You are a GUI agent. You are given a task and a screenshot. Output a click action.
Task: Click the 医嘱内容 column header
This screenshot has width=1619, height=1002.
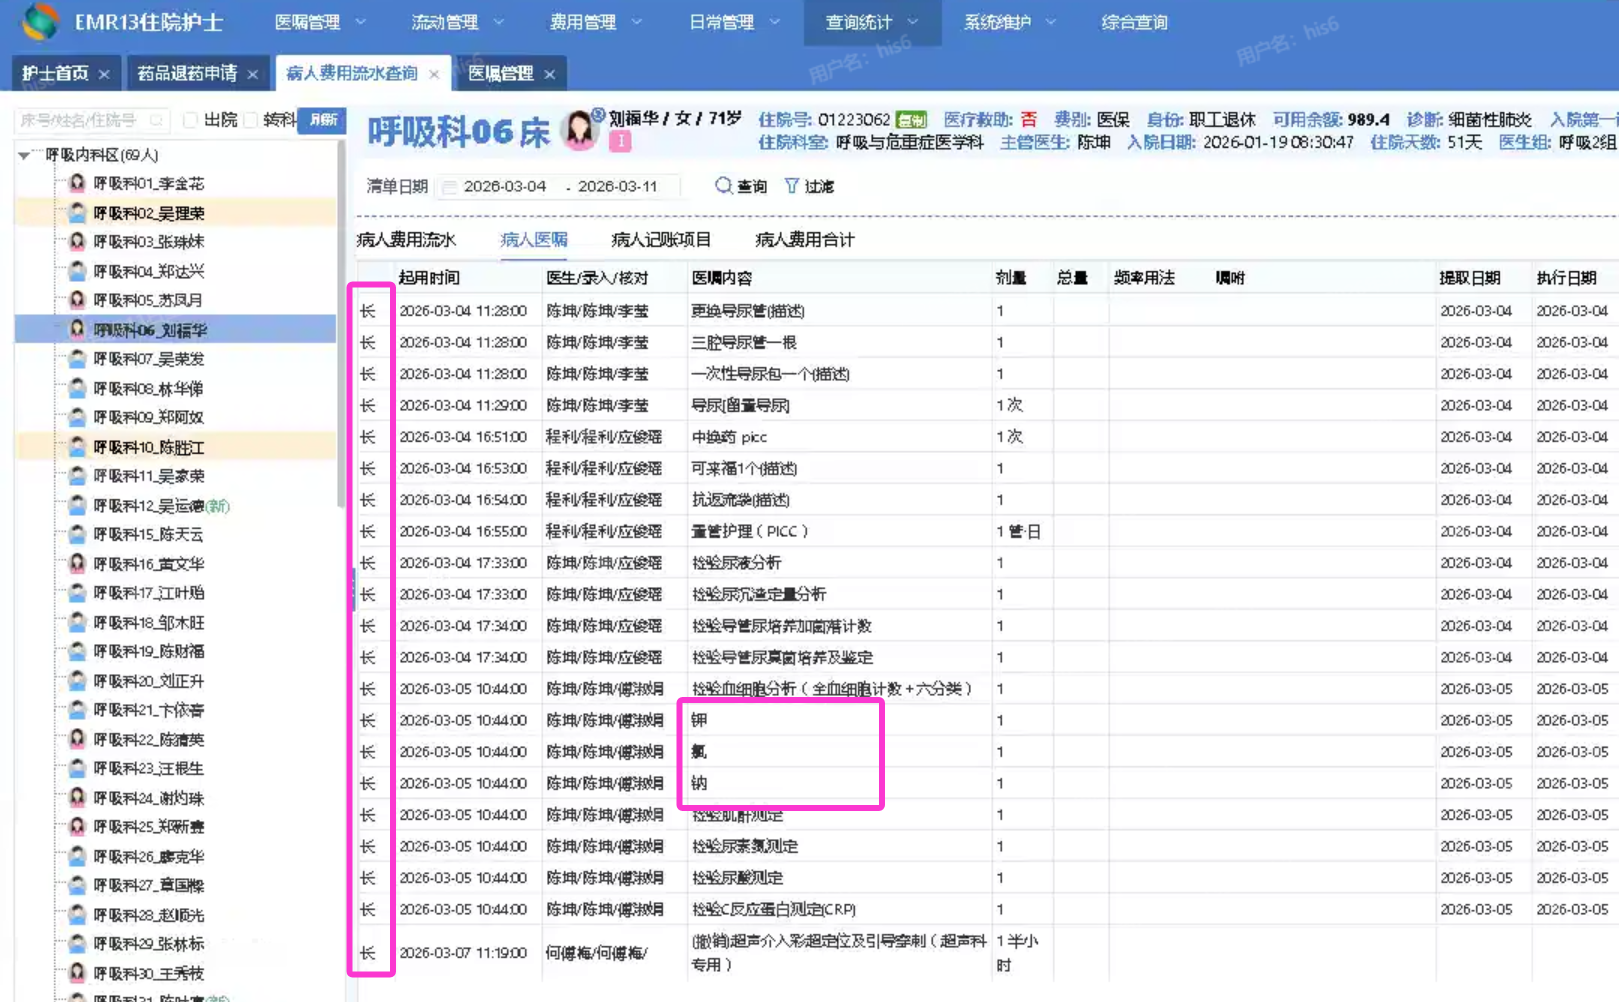click(722, 278)
